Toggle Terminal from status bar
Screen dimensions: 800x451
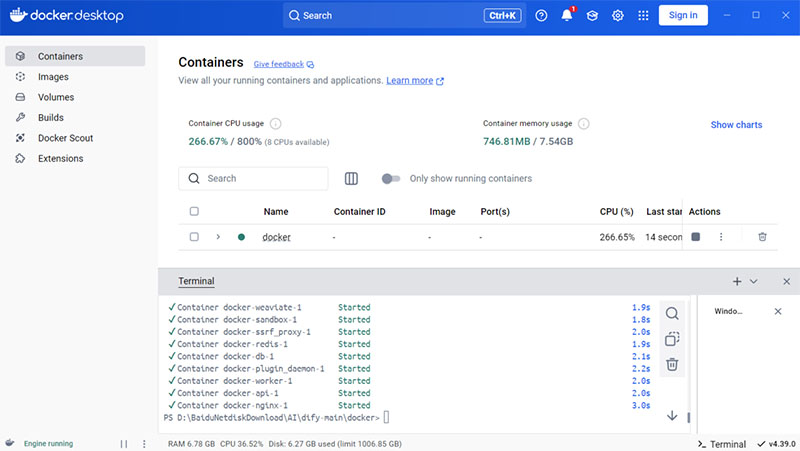(722, 444)
